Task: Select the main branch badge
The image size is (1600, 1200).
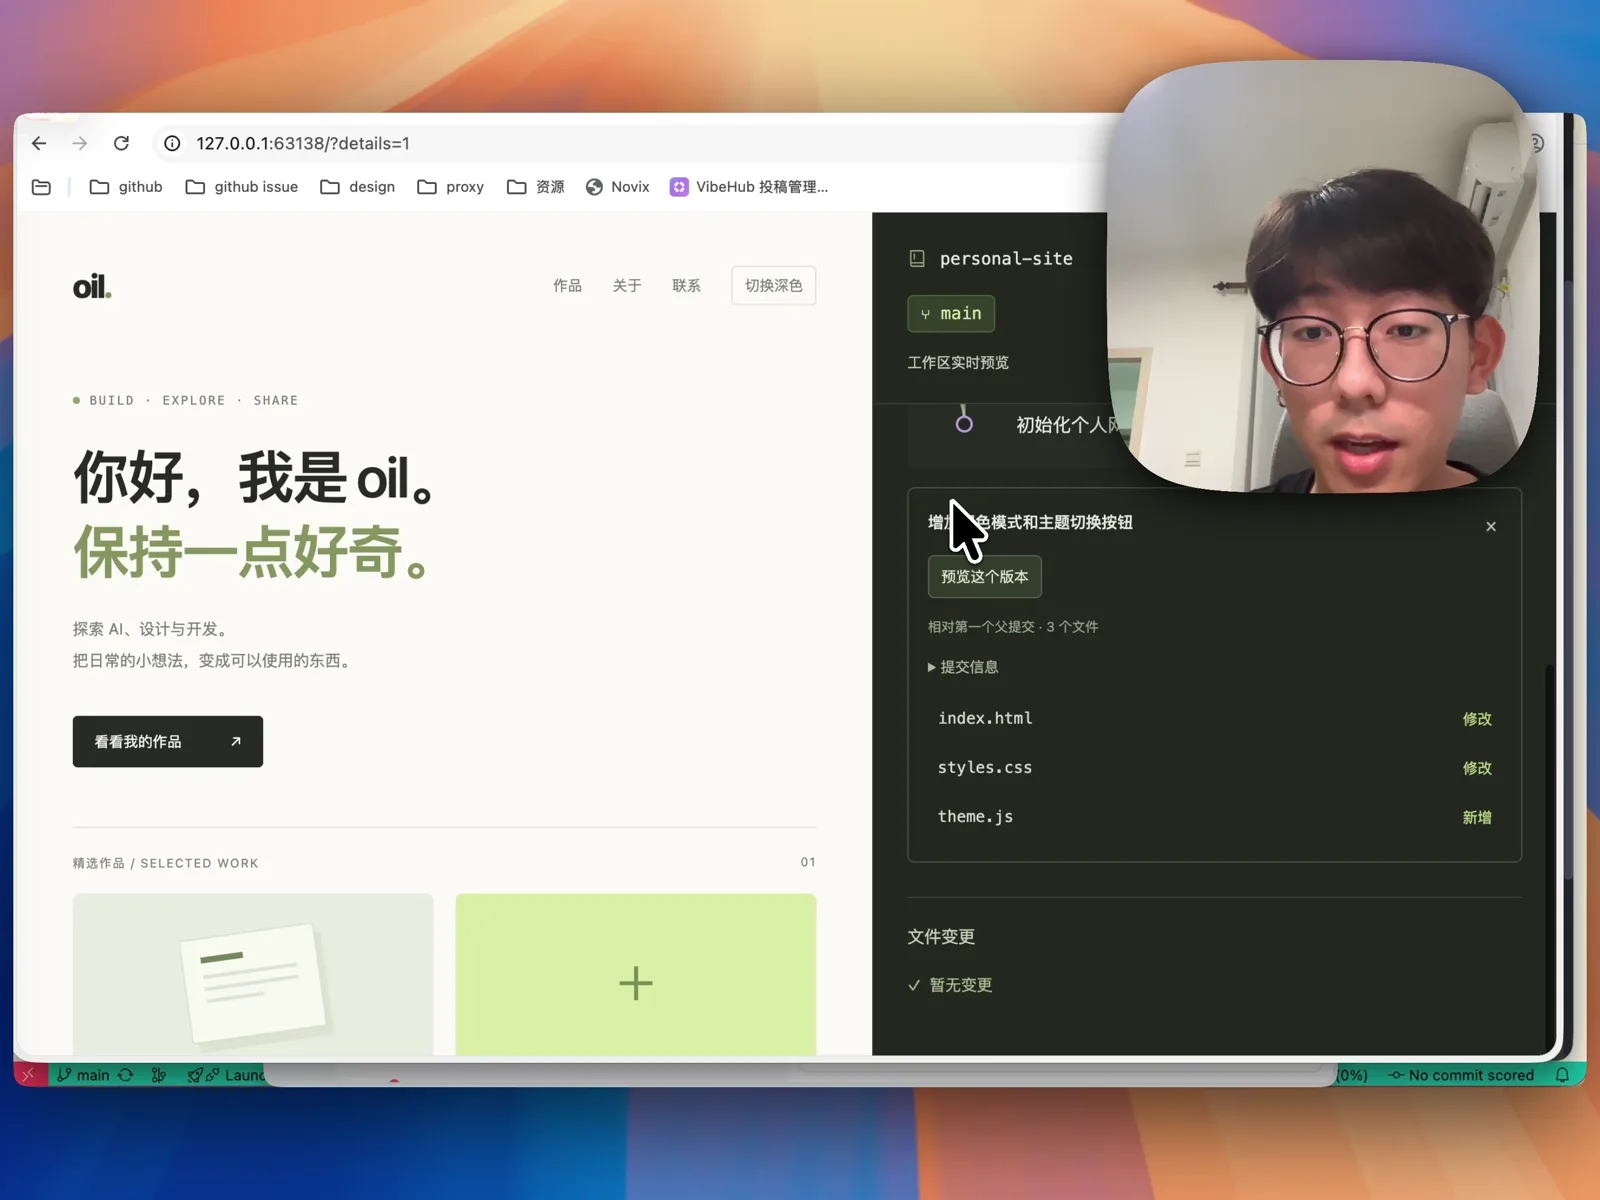Action: coord(951,314)
